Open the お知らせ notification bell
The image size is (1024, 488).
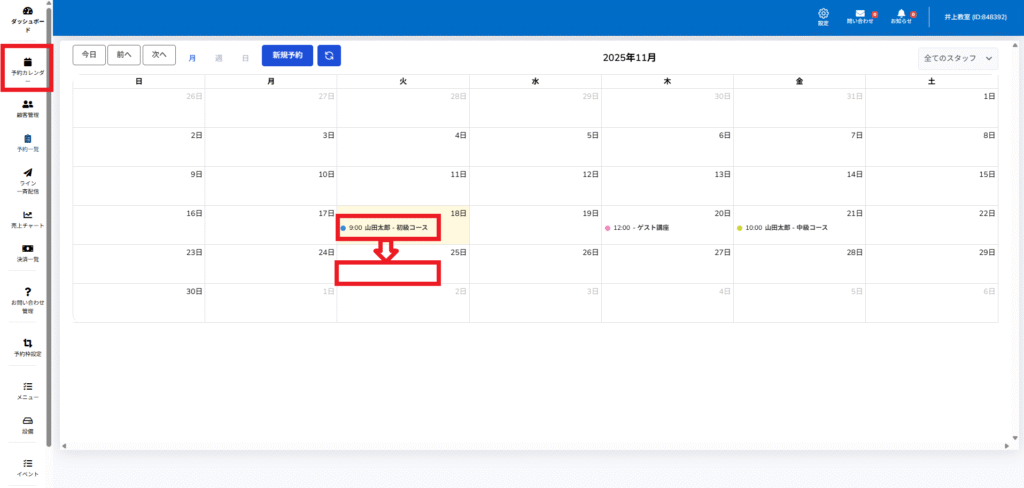[901, 14]
